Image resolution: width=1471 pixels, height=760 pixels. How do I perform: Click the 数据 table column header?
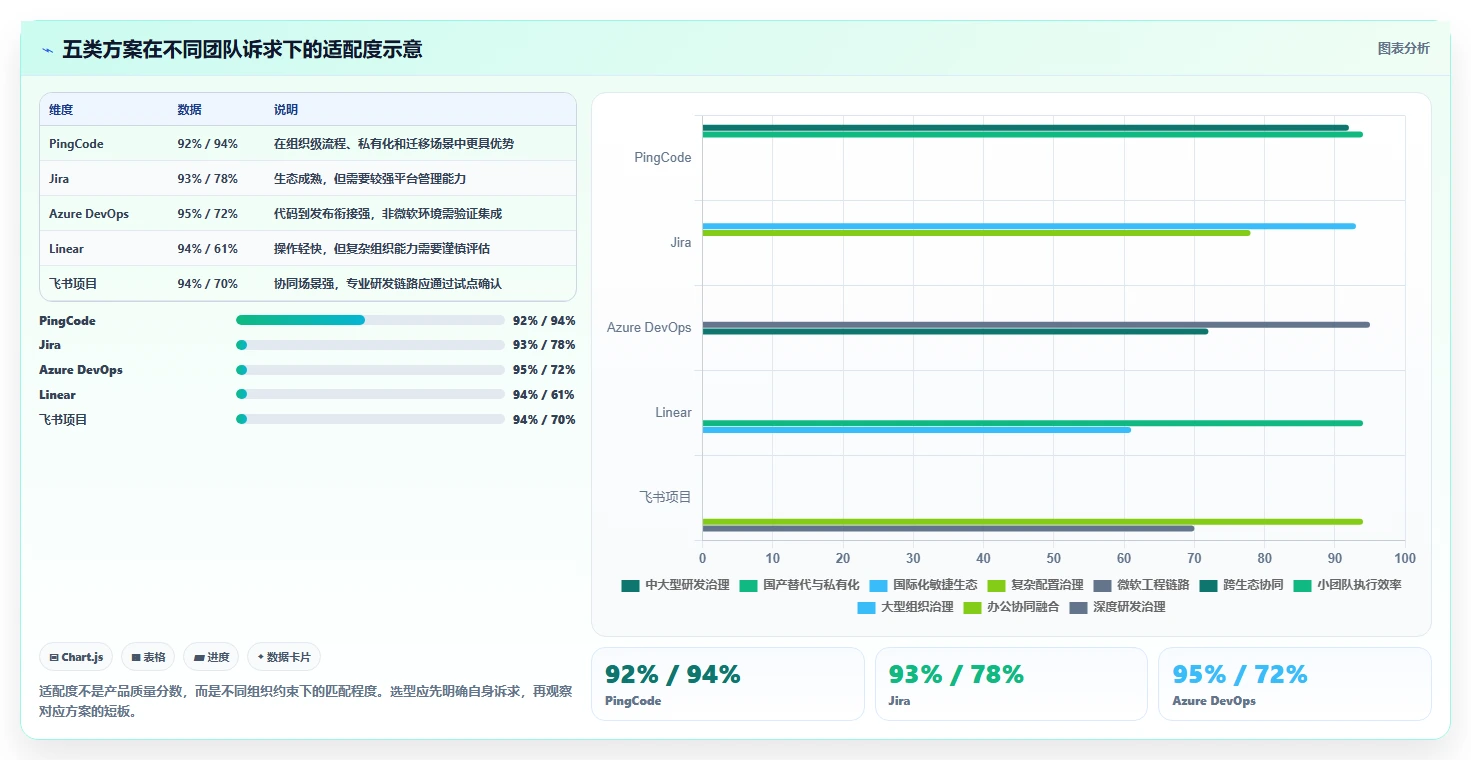pyautogui.click(x=189, y=110)
